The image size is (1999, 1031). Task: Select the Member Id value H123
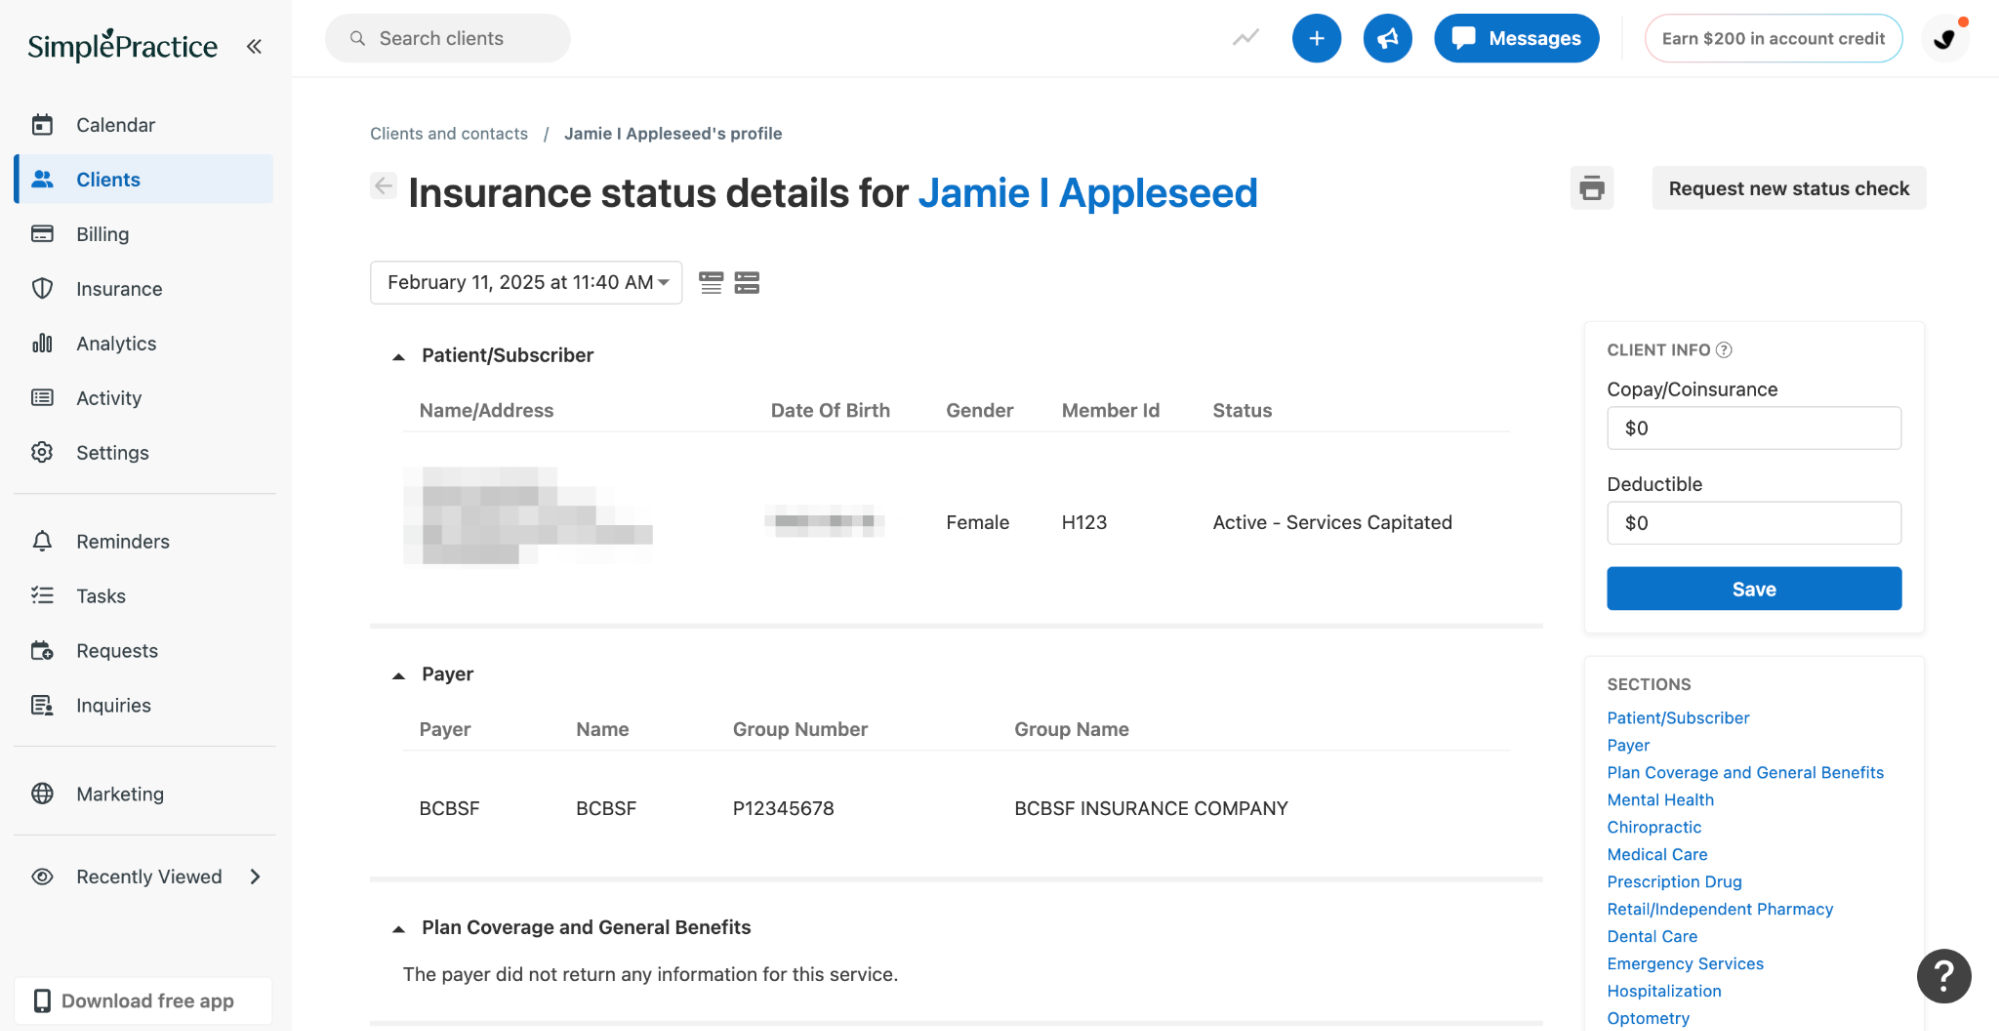tap(1084, 523)
